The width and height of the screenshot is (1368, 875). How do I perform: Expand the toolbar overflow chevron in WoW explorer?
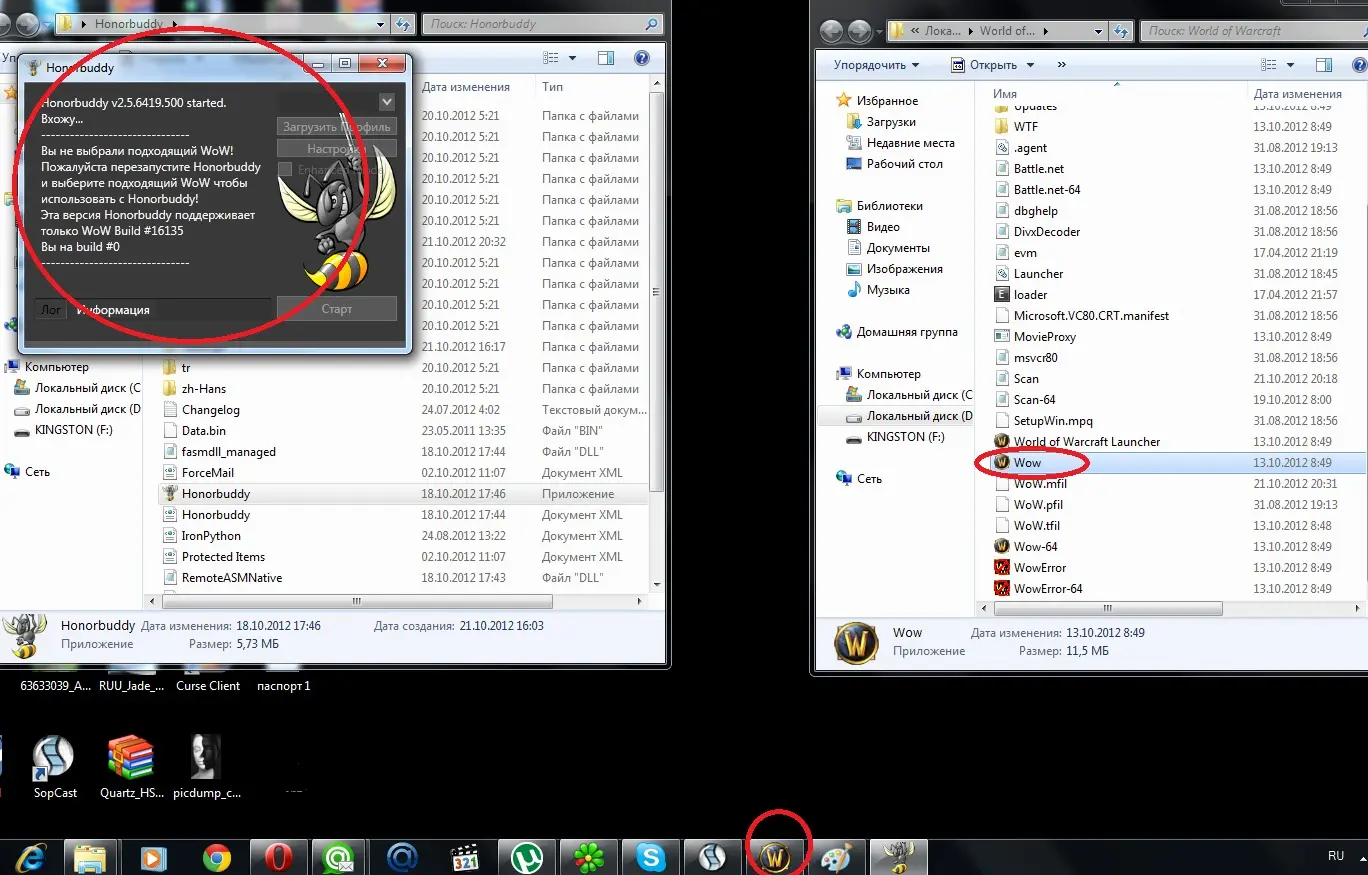1060,65
